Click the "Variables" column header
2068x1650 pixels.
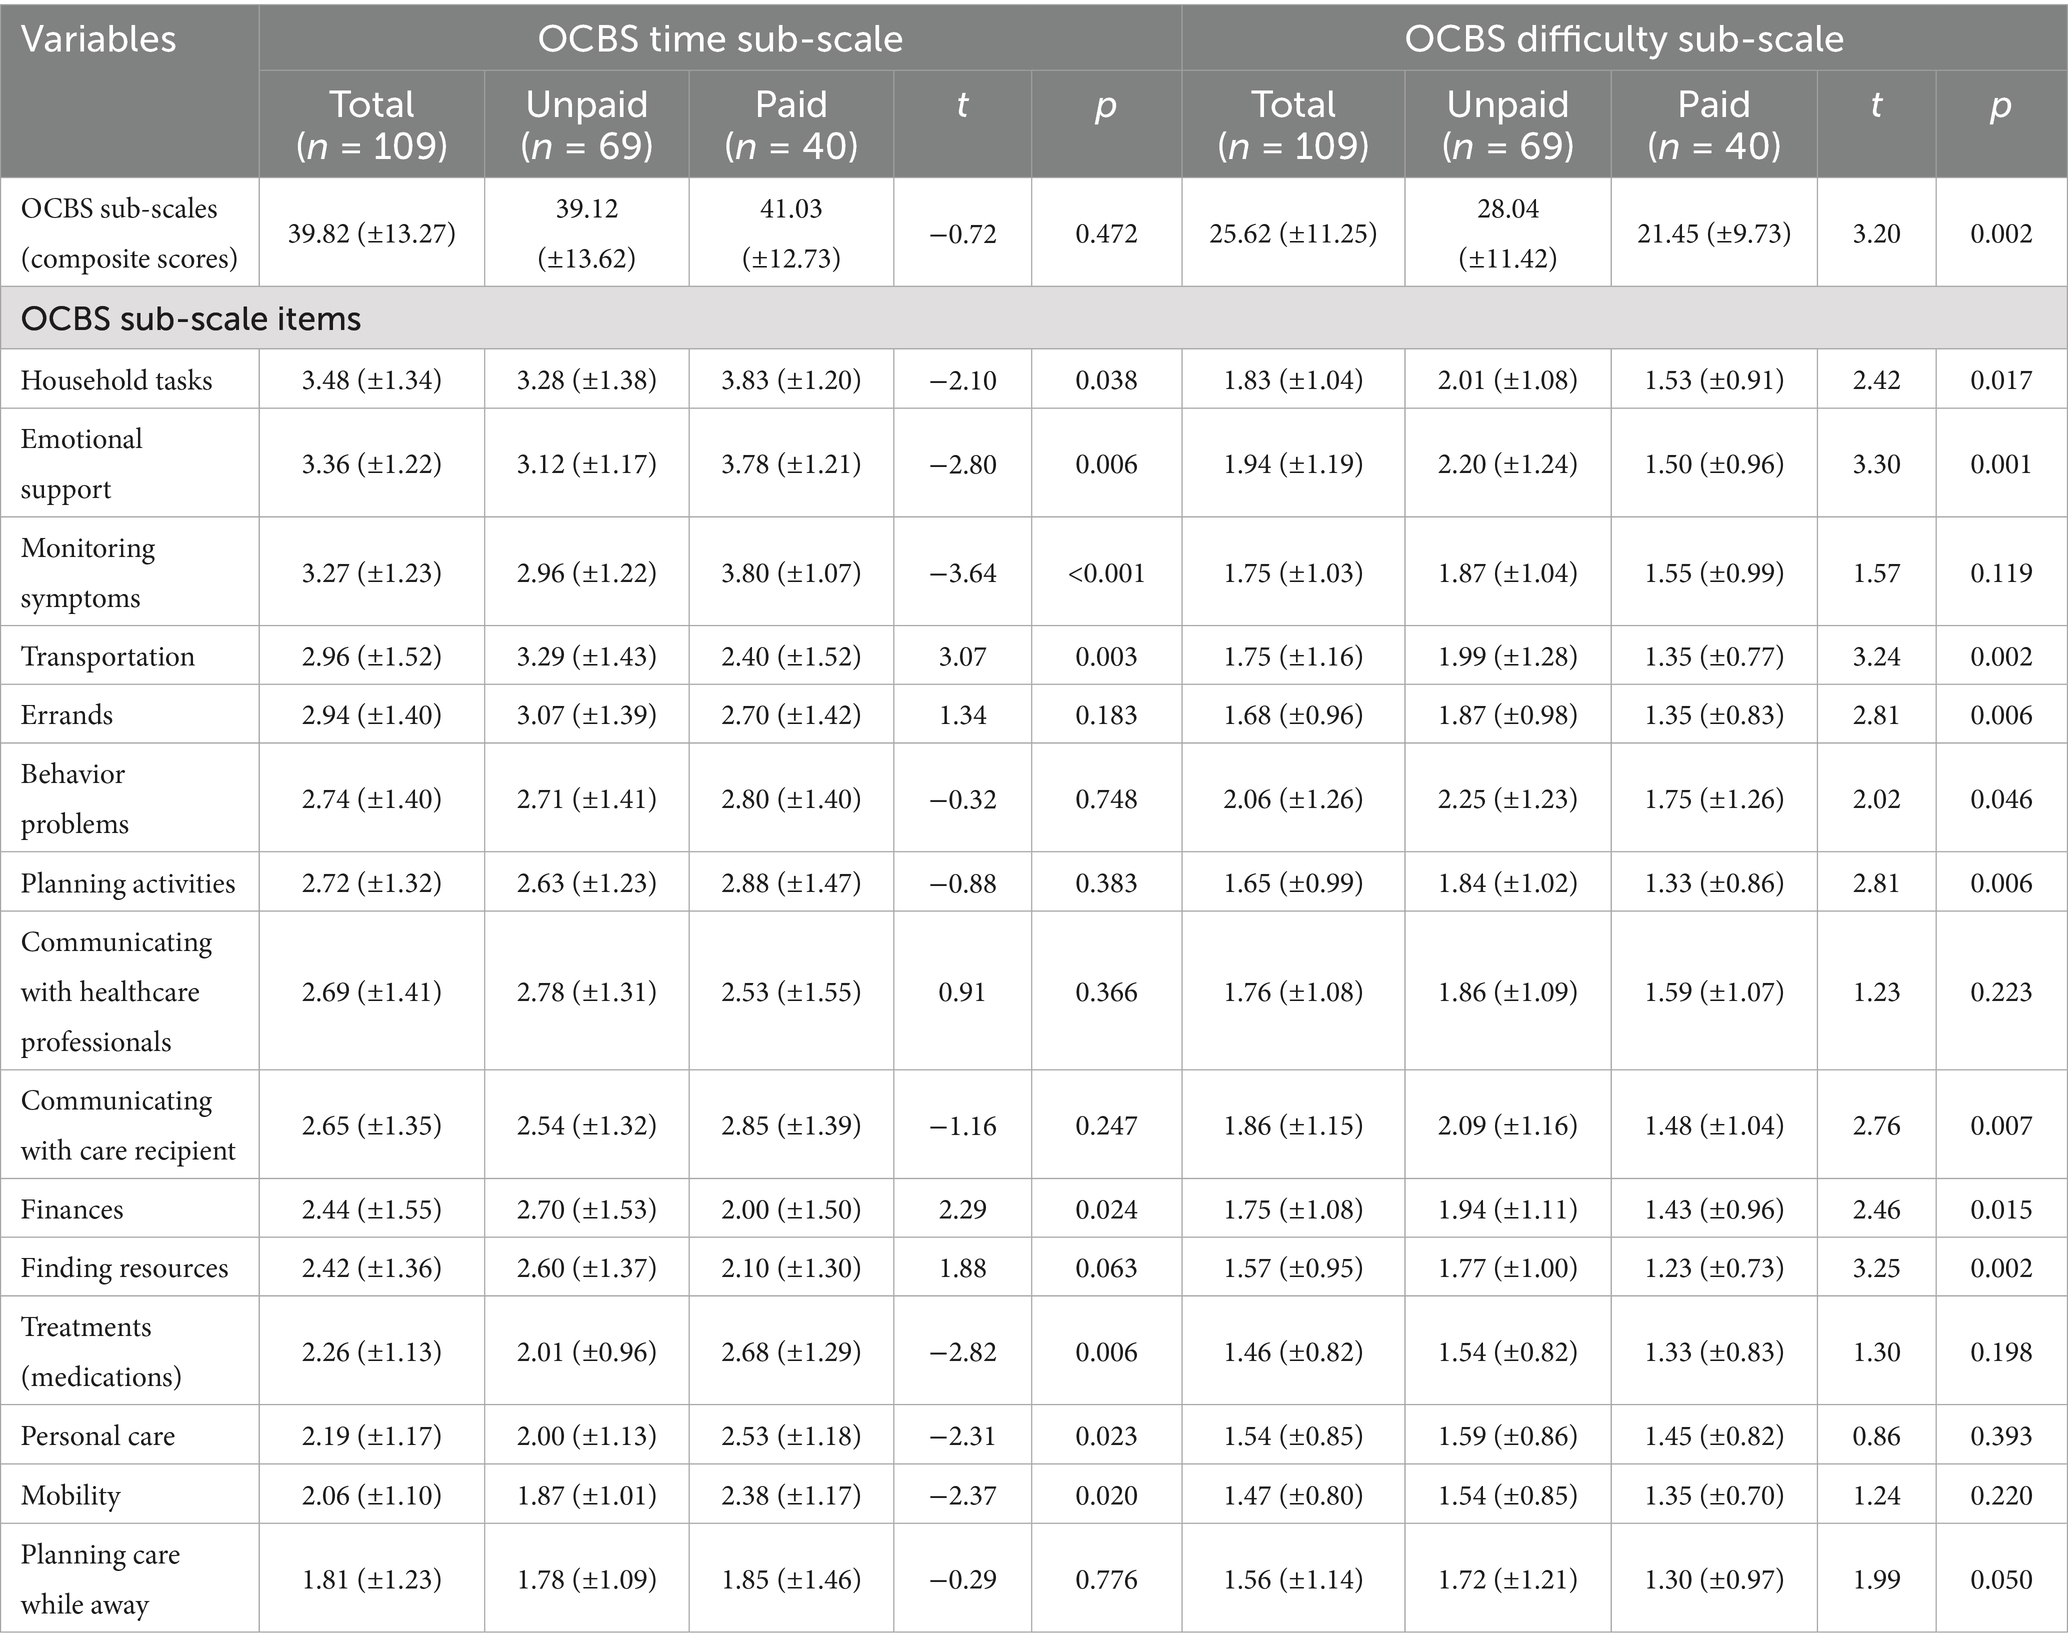(98, 39)
